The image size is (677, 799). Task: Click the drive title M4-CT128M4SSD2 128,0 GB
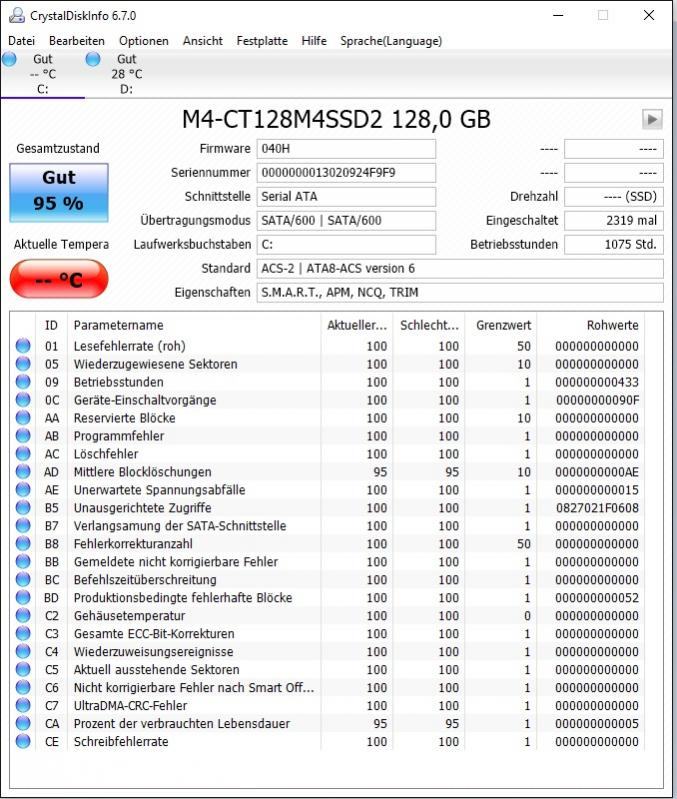tap(336, 119)
